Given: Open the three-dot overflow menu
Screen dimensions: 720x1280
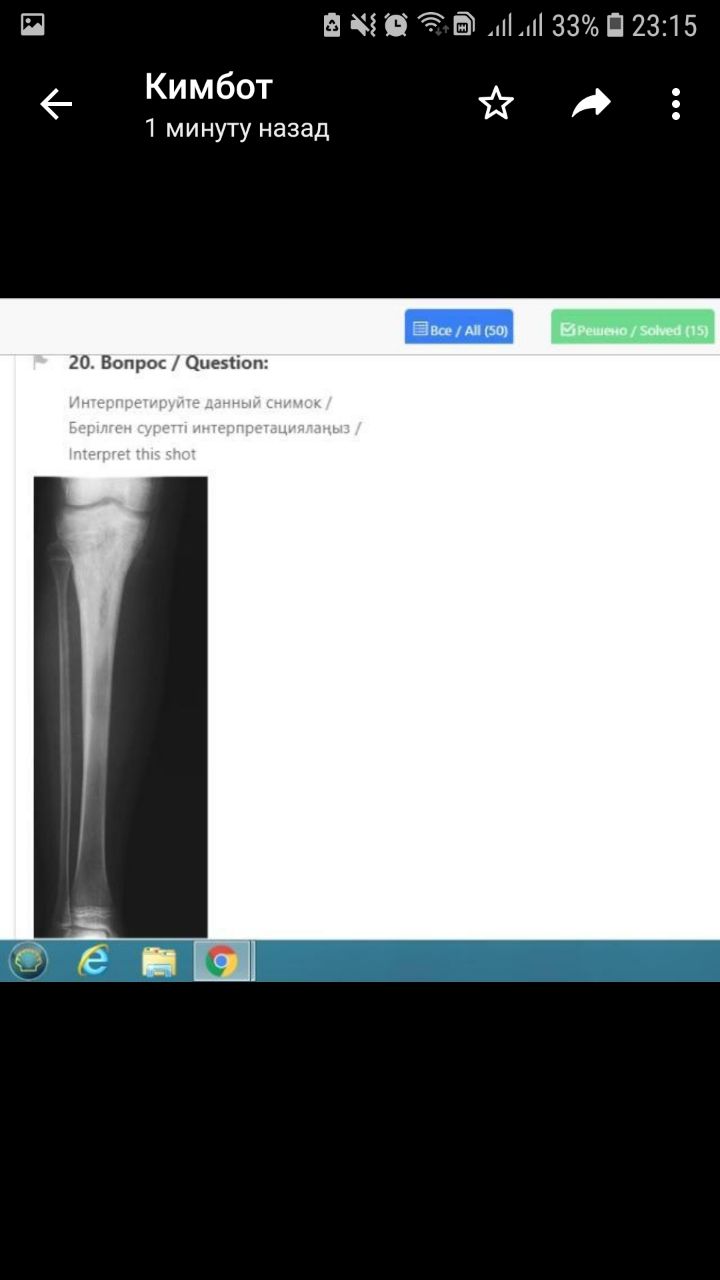Looking at the screenshot, I should 676,104.
